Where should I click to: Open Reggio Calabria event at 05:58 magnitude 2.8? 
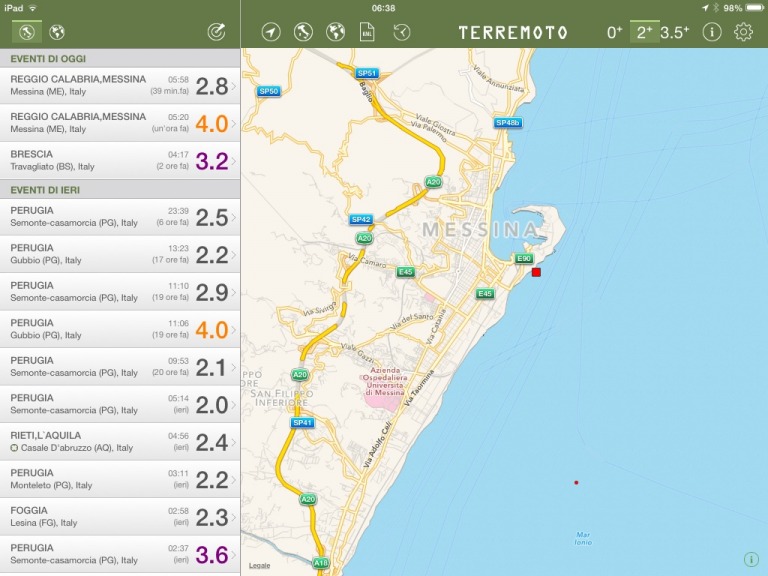[x=120, y=85]
